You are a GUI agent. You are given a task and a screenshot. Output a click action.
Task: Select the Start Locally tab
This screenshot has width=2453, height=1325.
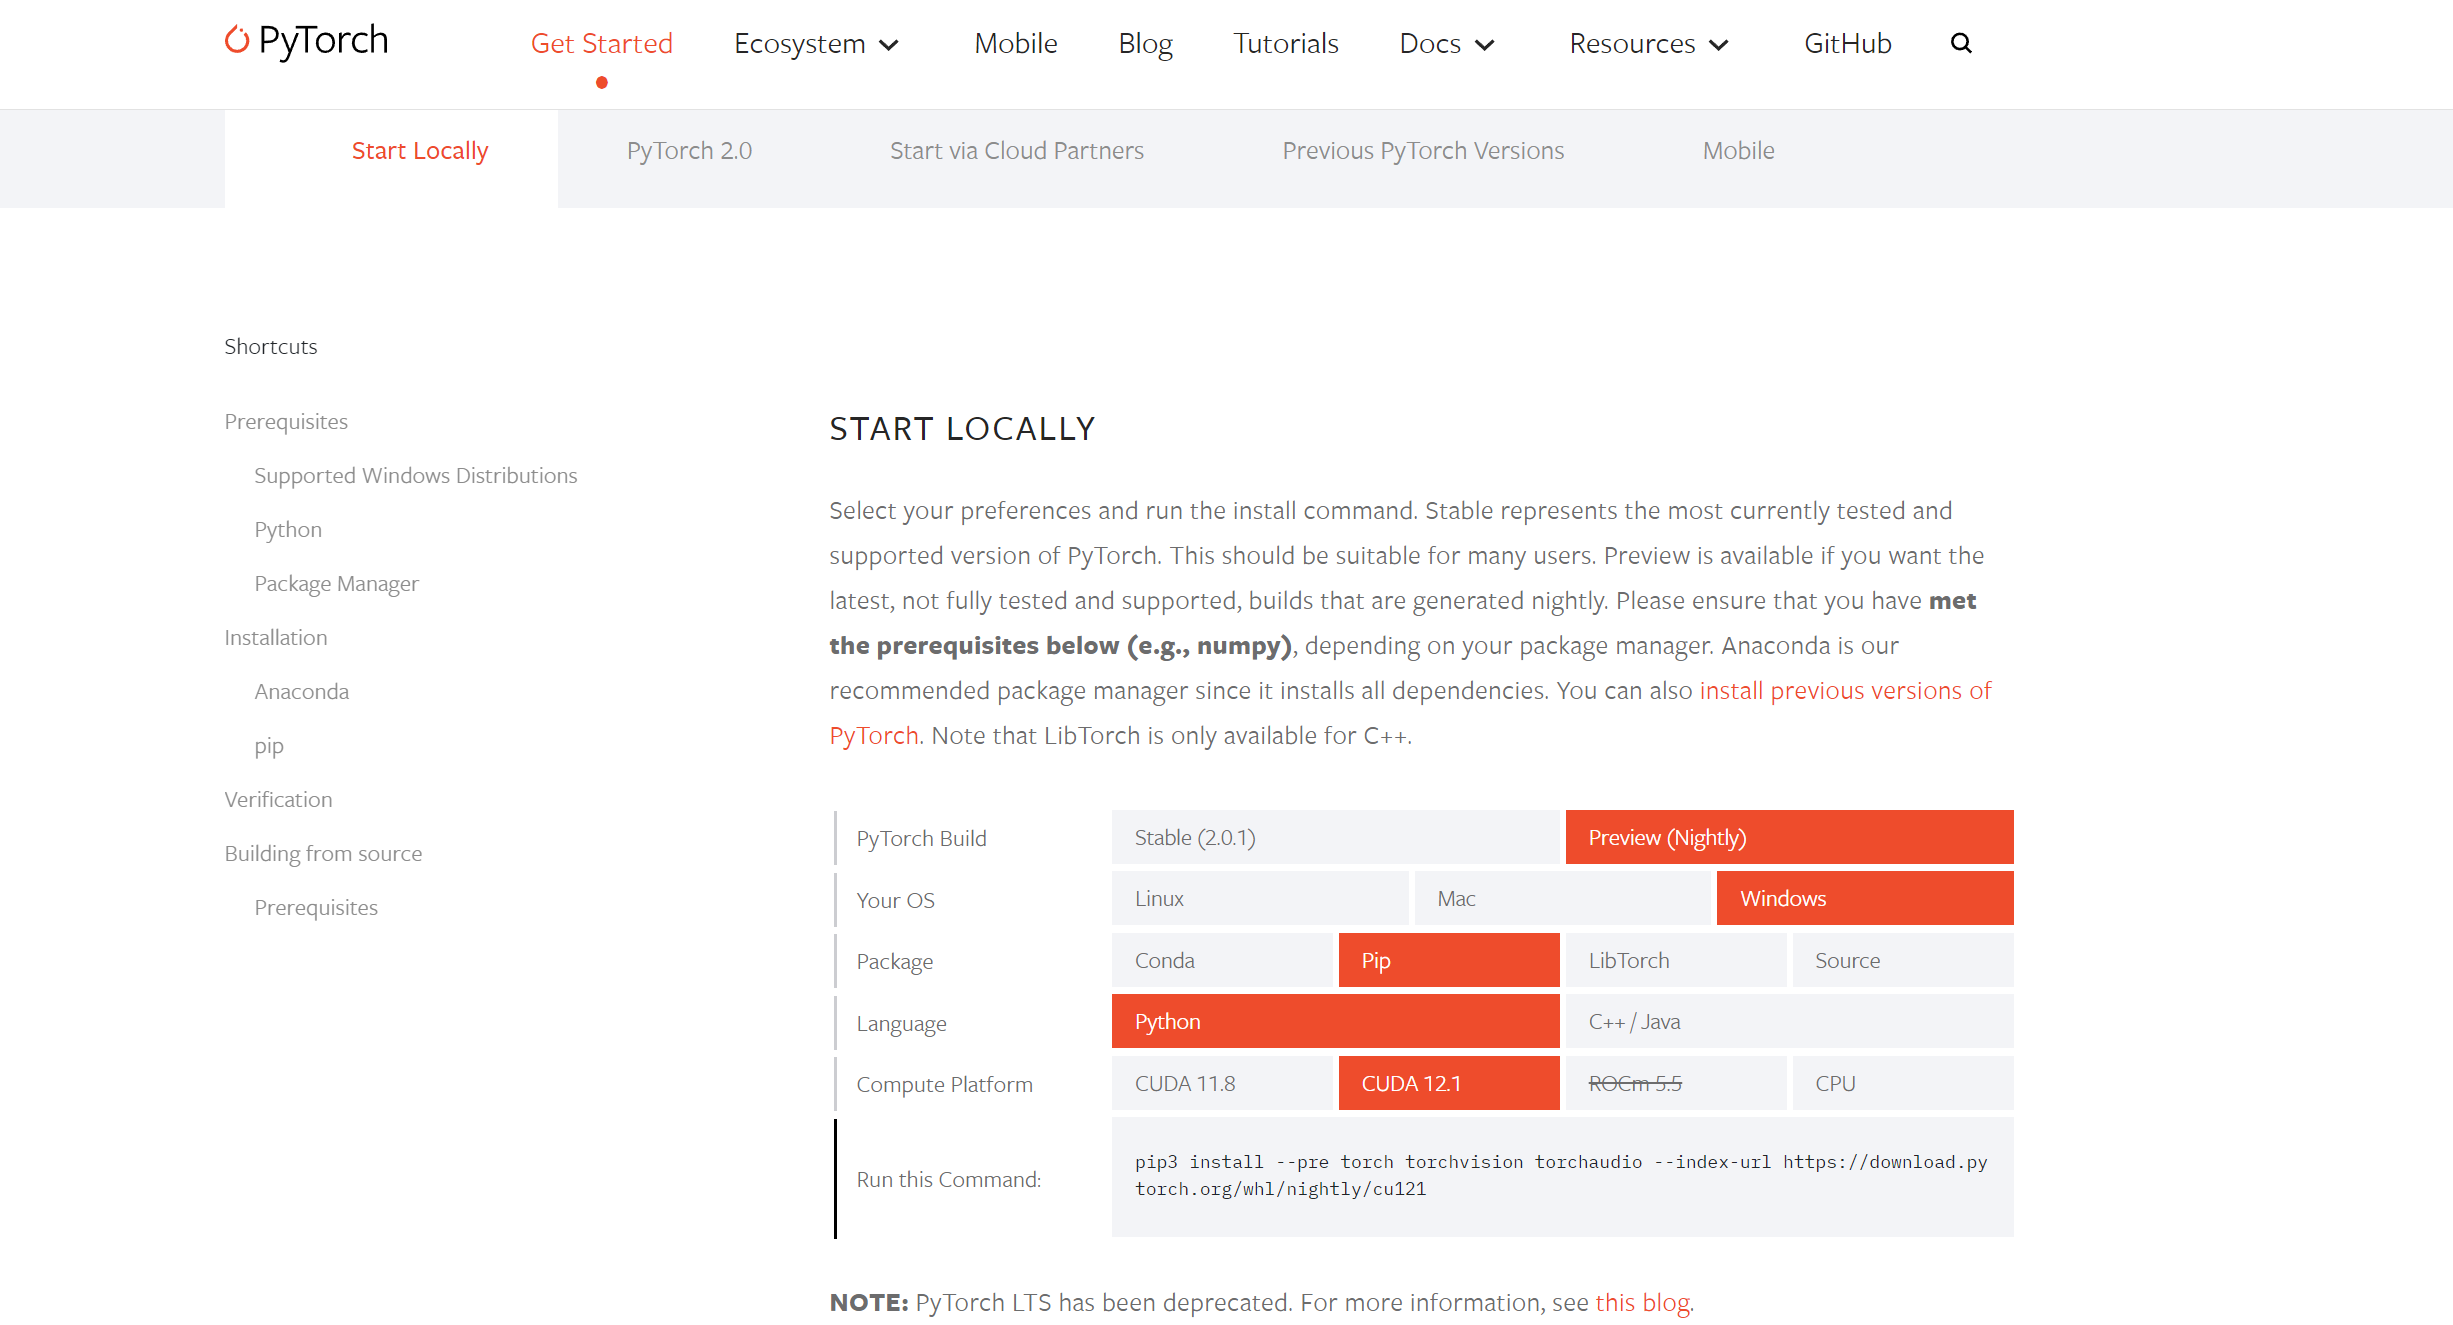(x=420, y=151)
